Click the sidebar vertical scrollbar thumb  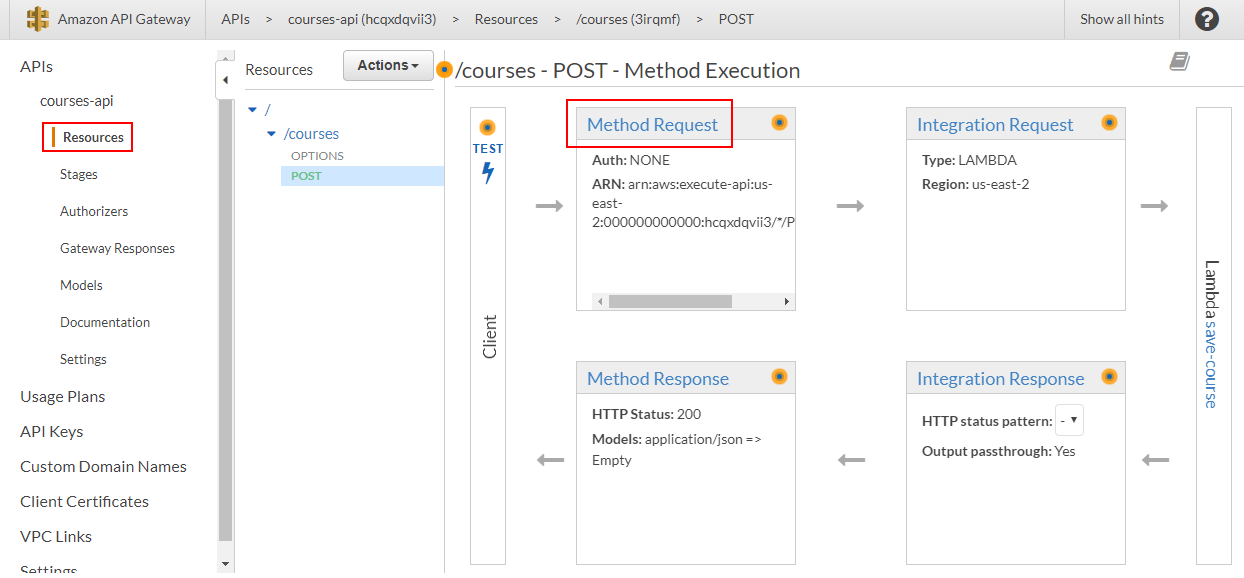coord(225,320)
